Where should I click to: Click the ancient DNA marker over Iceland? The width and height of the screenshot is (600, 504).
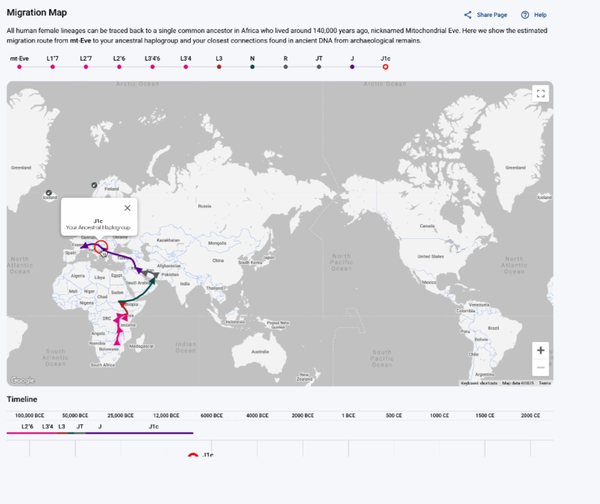[49, 192]
